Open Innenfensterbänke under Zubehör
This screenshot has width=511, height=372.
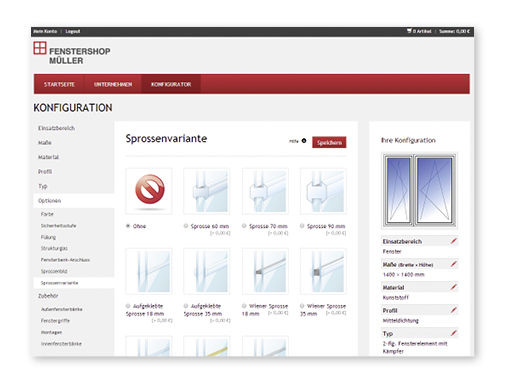pyautogui.click(x=61, y=344)
